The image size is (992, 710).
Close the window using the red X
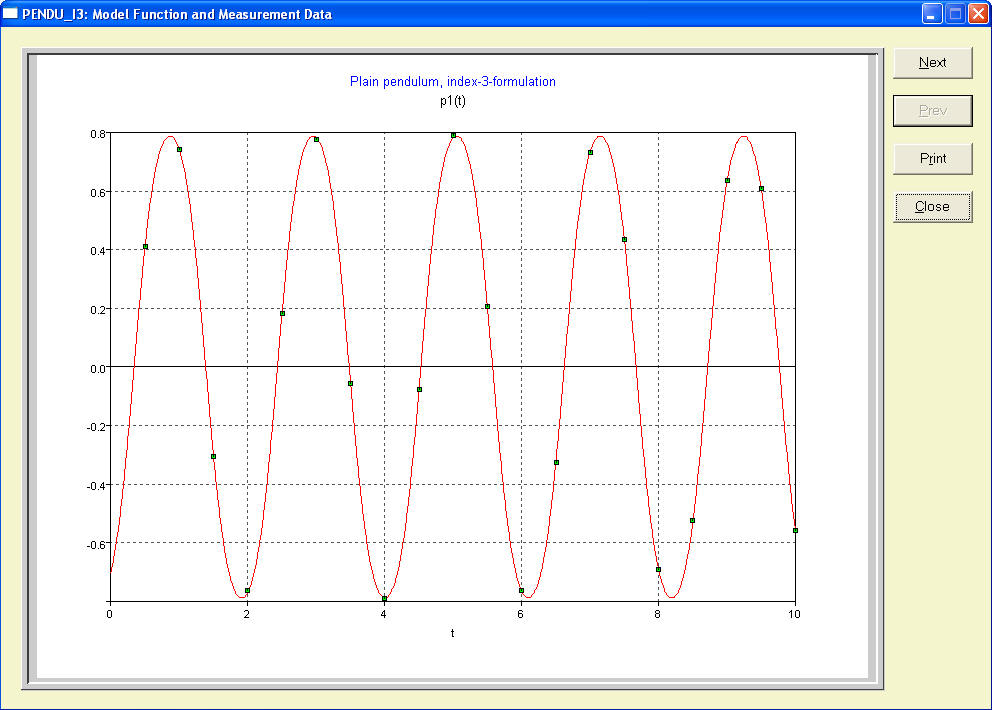pos(977,14)
